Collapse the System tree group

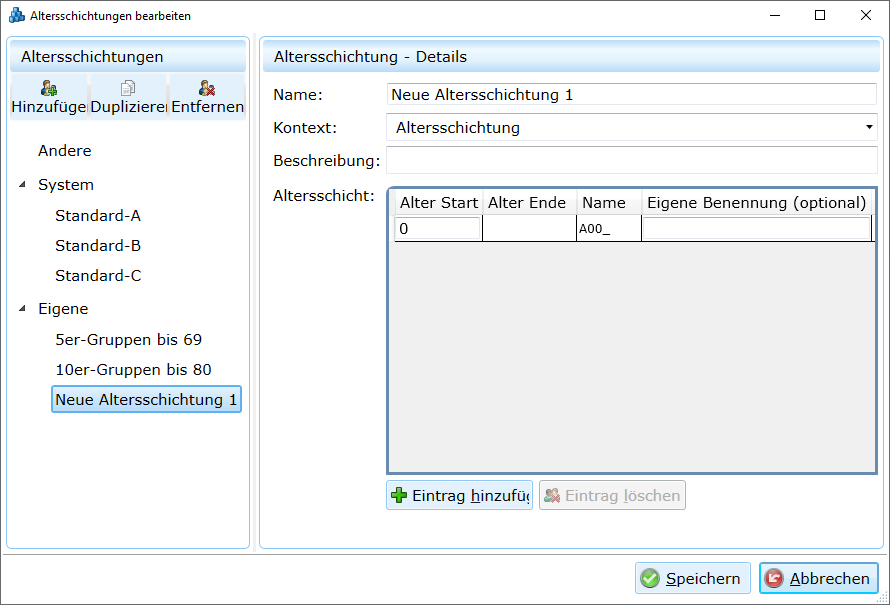pyautogui.click(x=23, y=185)
